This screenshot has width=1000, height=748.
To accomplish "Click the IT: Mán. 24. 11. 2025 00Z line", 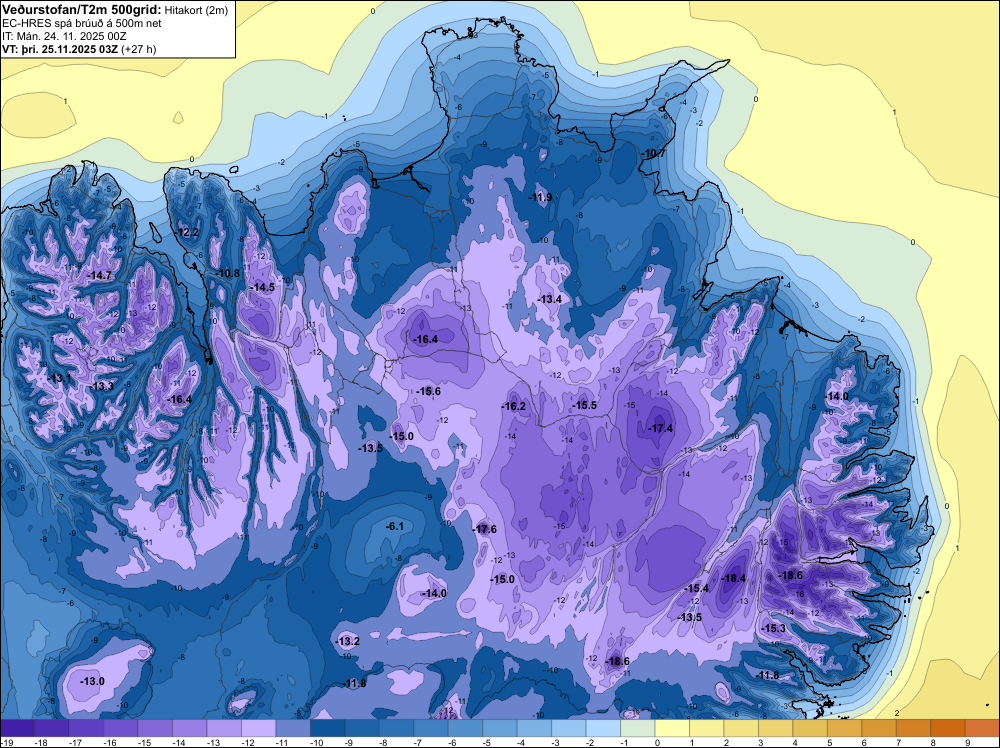I will pos(64,36).
